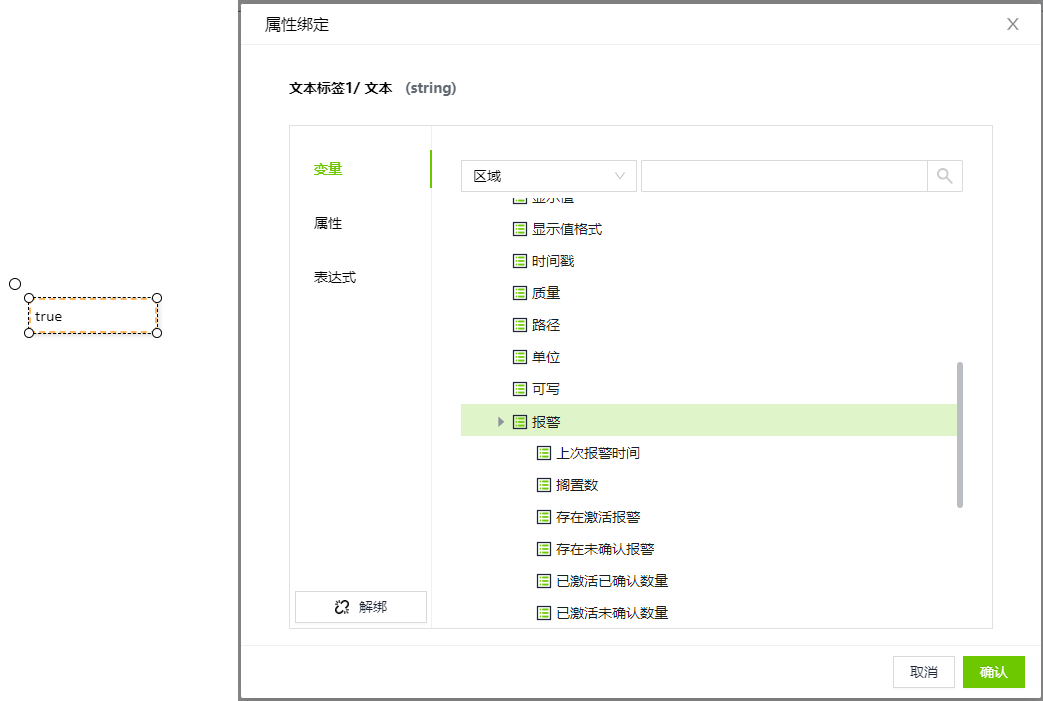Switch to the 属性 tab

(x=328, y=223)
